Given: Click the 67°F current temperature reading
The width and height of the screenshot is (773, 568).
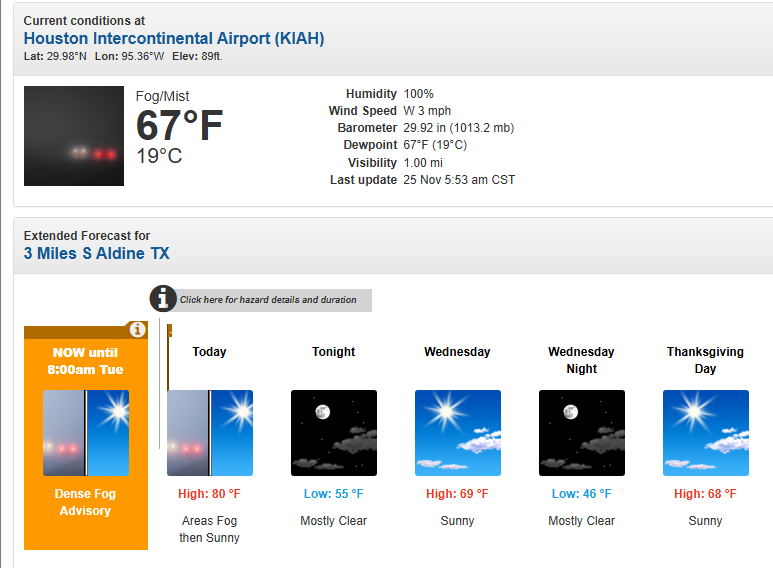Looking at the screenshot, I should (x=180, y=127).
